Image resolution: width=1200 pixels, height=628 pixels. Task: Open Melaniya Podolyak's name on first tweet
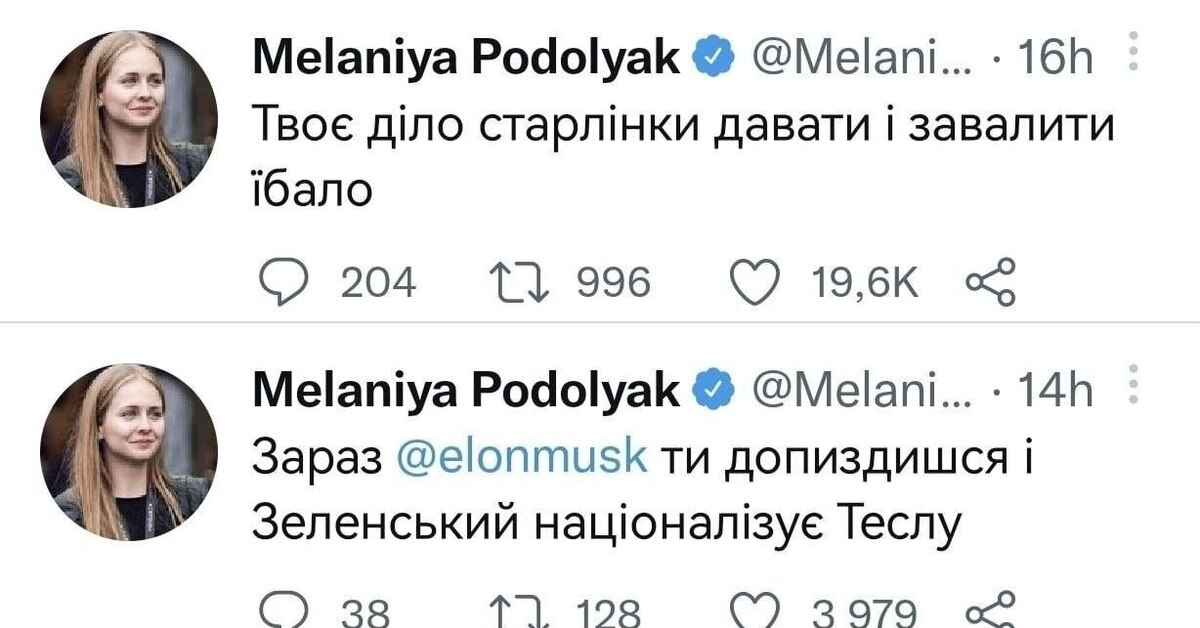click(467, 60)
